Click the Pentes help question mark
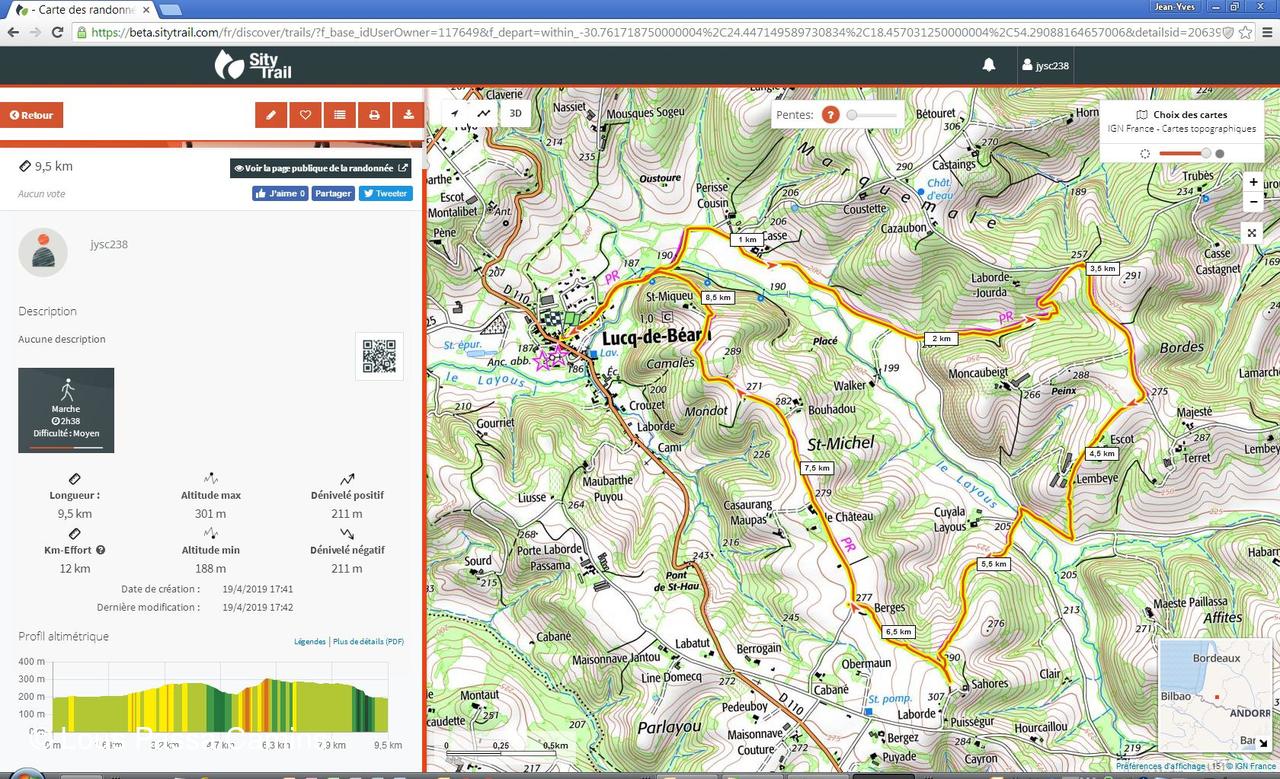This screenshot has width=1280, height=779. (830, 115)
